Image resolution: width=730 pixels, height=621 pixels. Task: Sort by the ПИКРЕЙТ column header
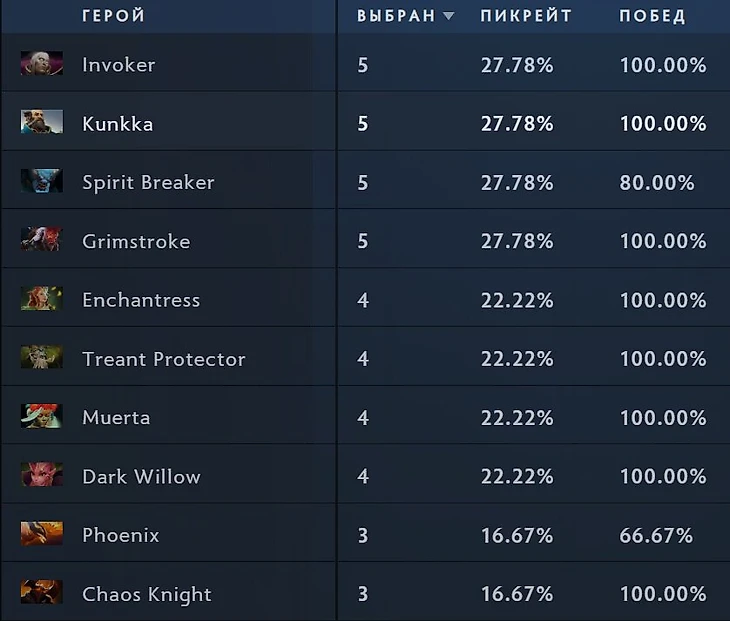click(526, 16)
